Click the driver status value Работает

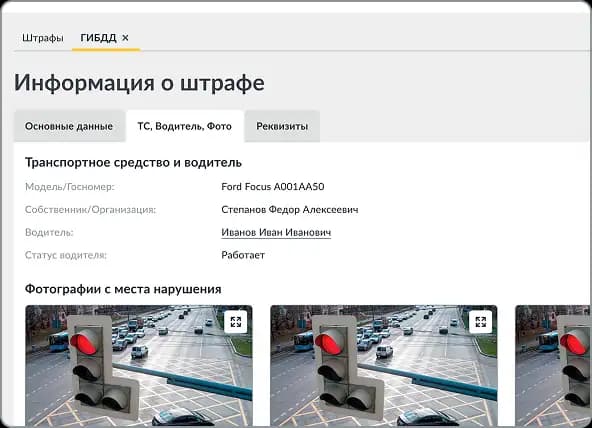pyautogui.click(x=243, y=255)
